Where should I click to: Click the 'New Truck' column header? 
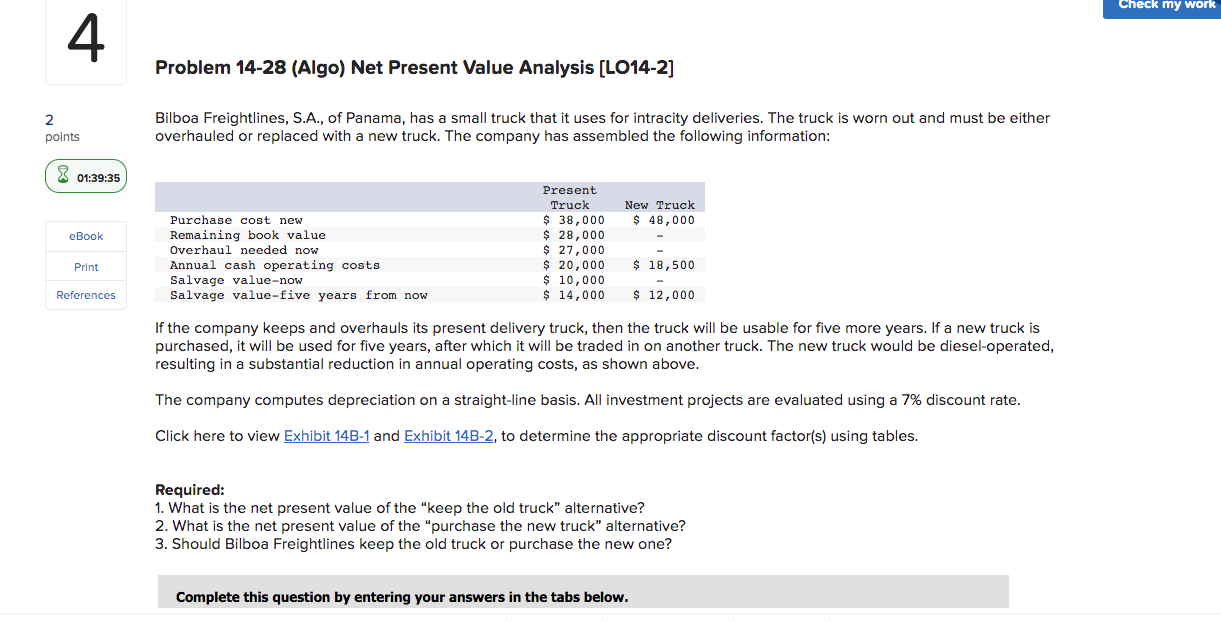tap(660, 204)
